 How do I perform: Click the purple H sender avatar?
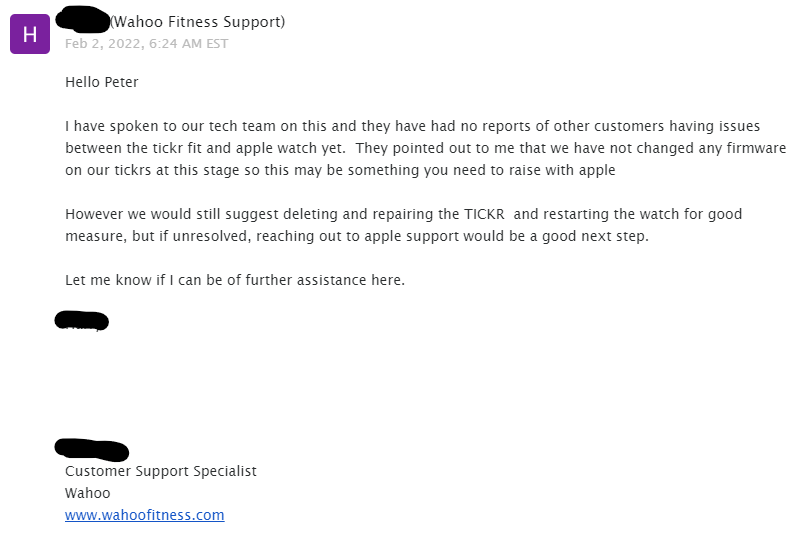point(30,34)
